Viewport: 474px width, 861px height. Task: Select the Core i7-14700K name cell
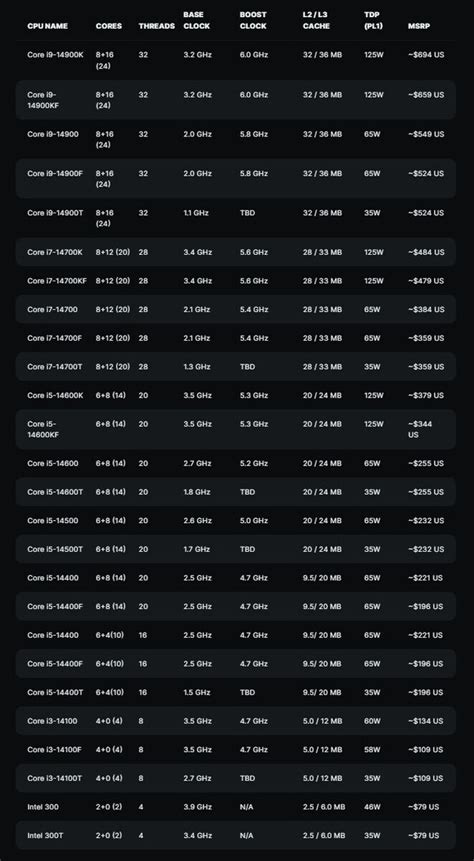pyautogui.click(x=55, y=252)
